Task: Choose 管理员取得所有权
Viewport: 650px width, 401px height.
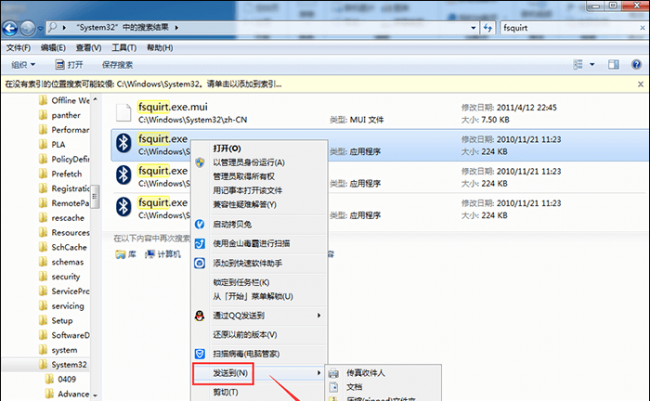Action: [259, 176]
